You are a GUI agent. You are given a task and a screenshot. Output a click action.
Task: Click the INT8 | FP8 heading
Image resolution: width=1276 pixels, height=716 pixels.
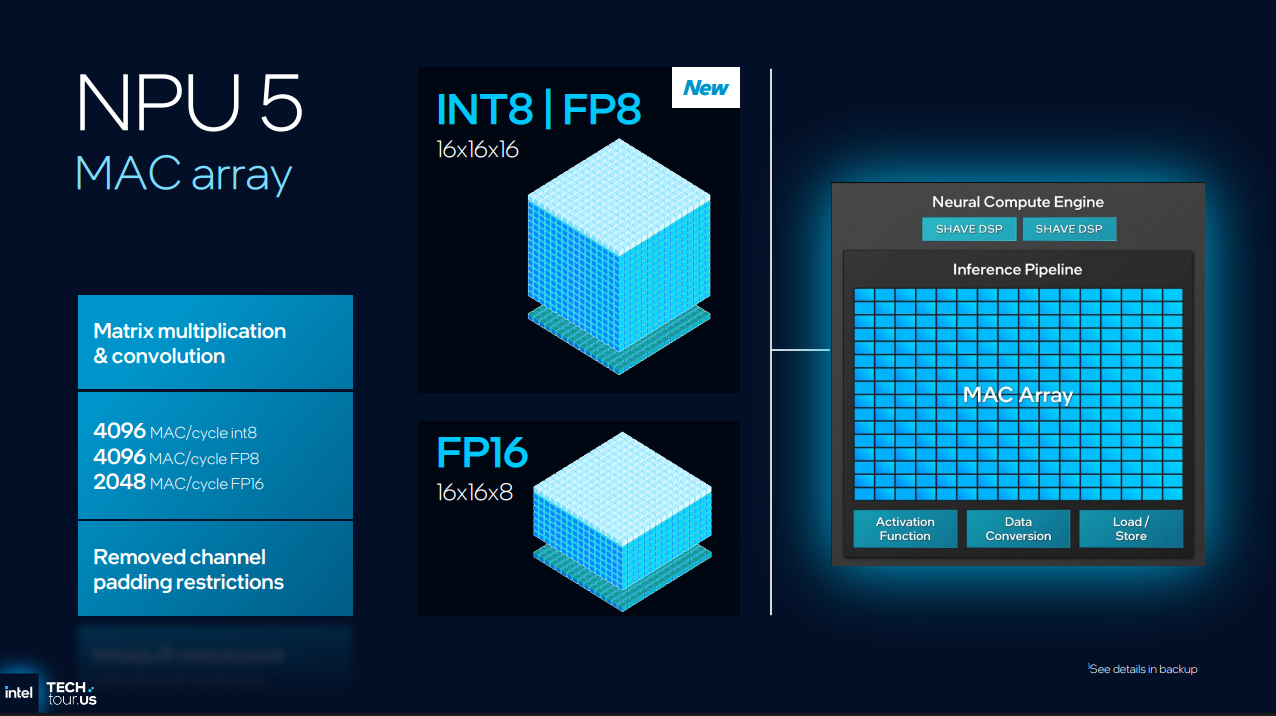(x=538, y=110)
